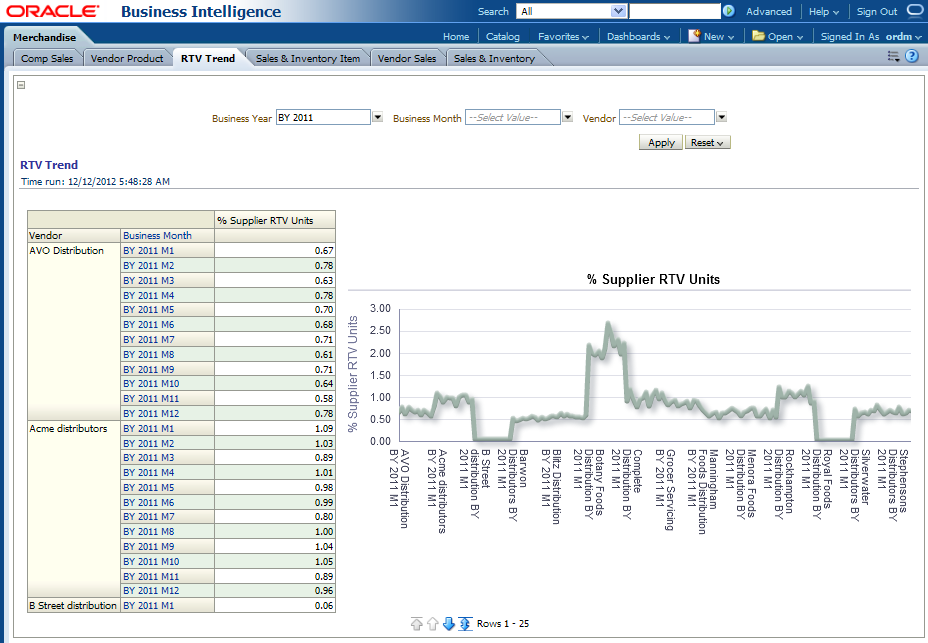Open the Favorites menu

click(x=563, y=36)
